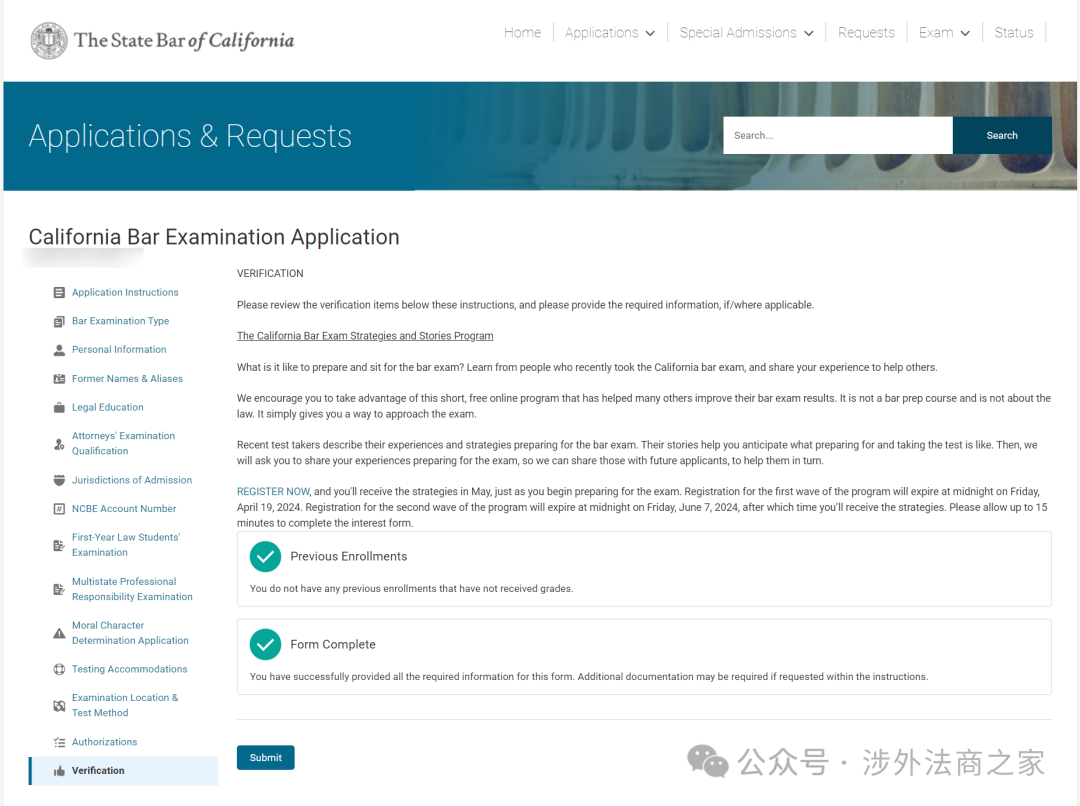The height and width of the screenshot is (806, 1080).
Task: Click the NCBE Account Number icon
Action: pyautogui.click(x=59, y=509)
